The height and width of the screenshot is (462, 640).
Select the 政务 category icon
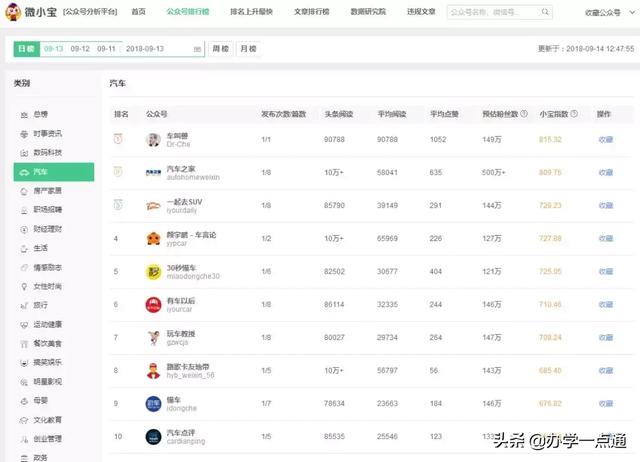24,458
